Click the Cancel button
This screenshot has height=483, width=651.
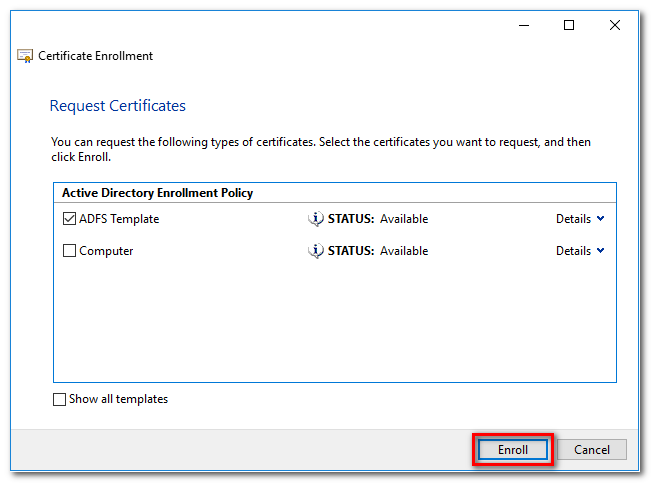pos(592,449)
